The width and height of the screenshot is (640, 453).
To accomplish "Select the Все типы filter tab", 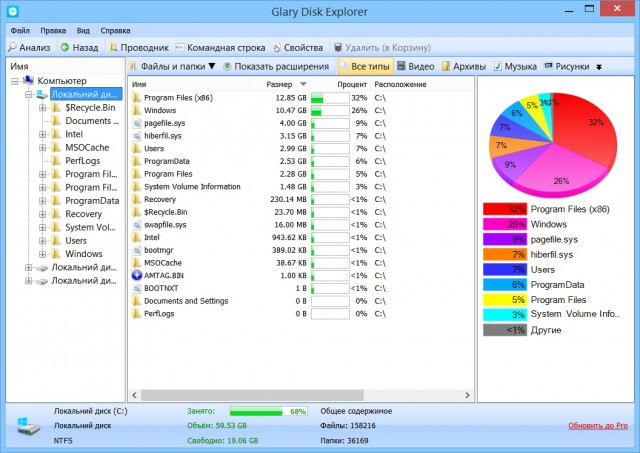I will coord(365,66).
